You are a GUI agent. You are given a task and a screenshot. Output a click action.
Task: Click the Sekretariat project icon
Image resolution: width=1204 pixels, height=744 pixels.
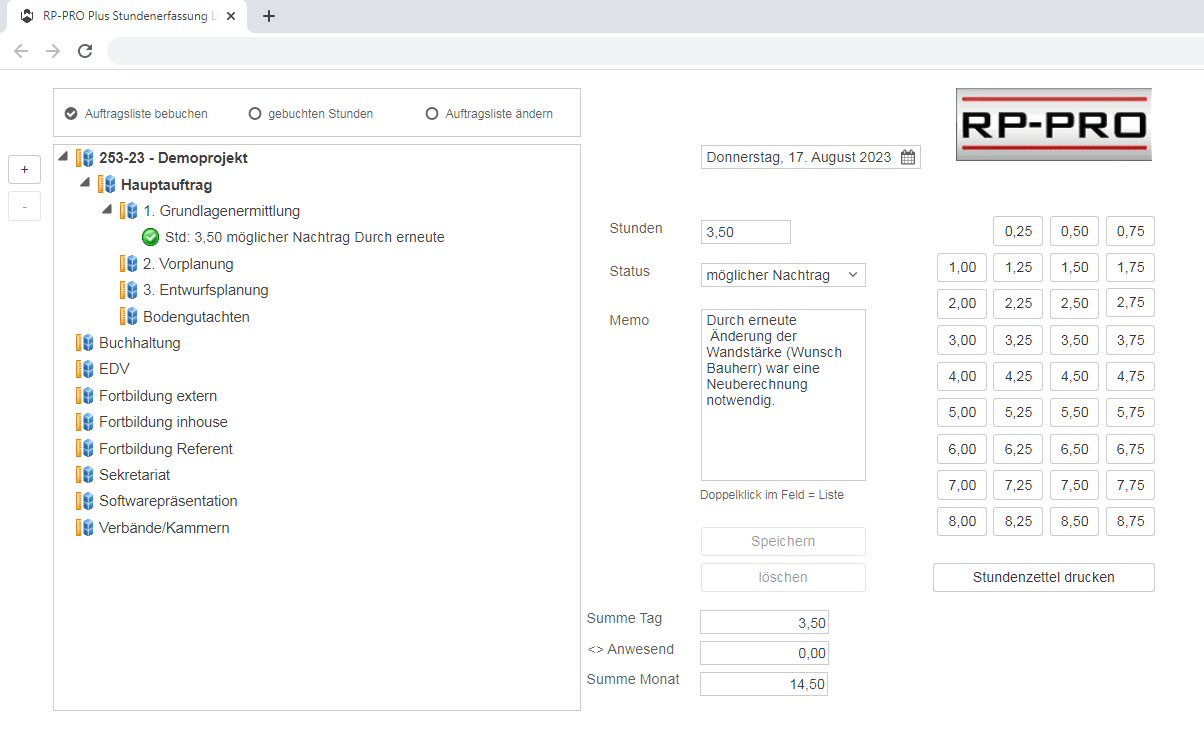point(85,475)
